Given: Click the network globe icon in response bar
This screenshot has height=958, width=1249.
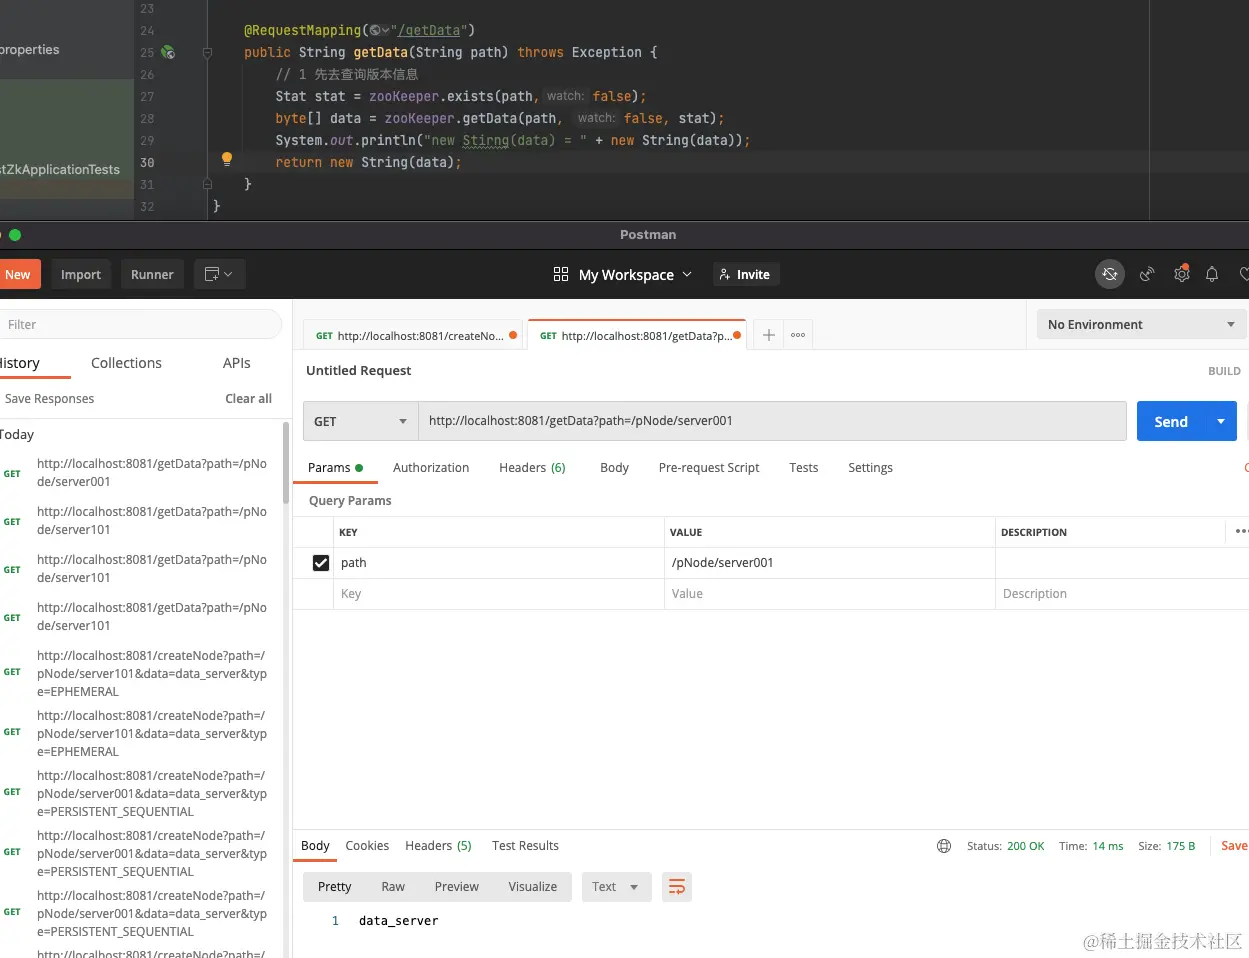Looking at the screenshot, I should (x=944, y=846).
